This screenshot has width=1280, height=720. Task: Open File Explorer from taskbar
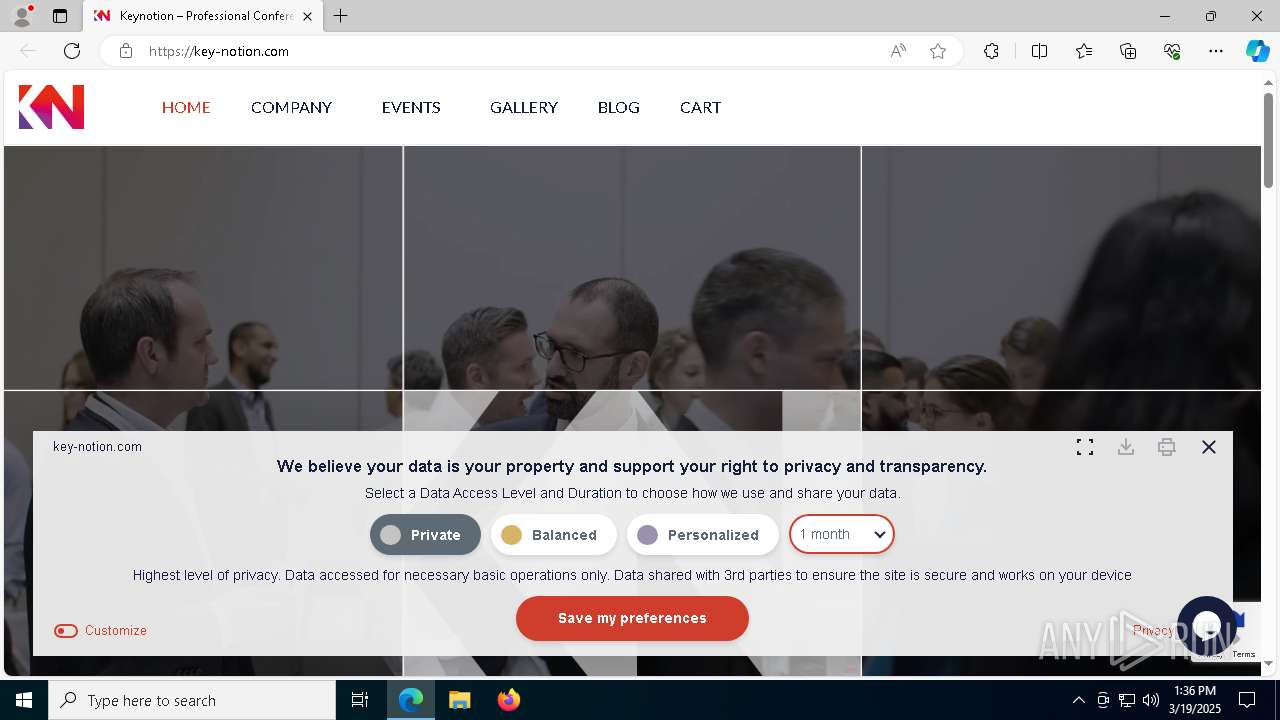tap(459, 700)
